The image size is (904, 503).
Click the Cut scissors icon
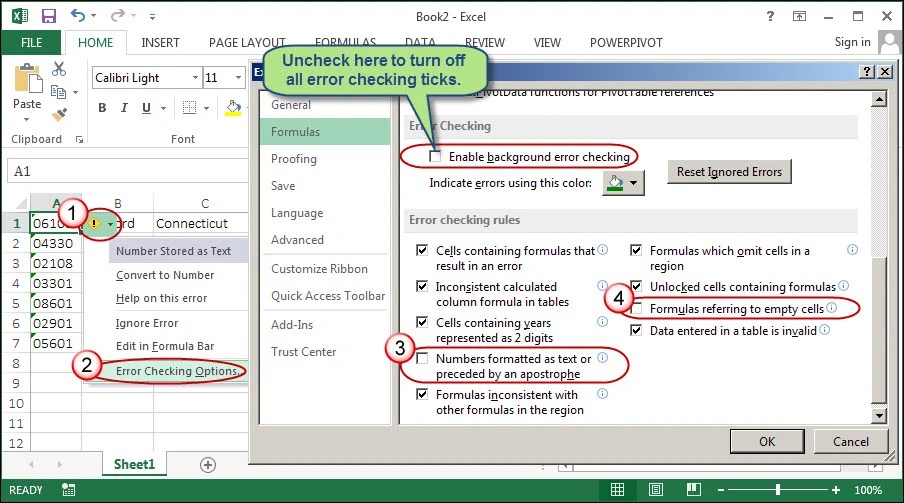coord(59,69)
